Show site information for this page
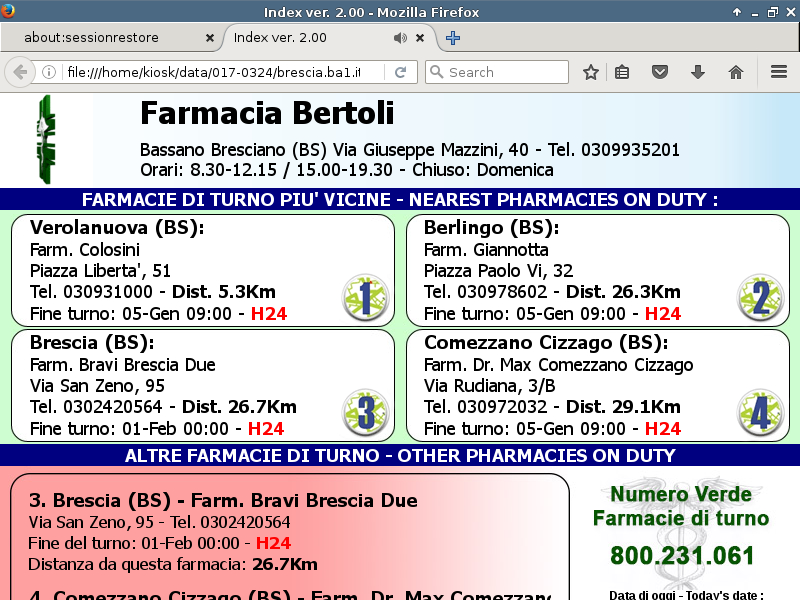The height and width of the screenshot is (600, 800). [48, 72]
